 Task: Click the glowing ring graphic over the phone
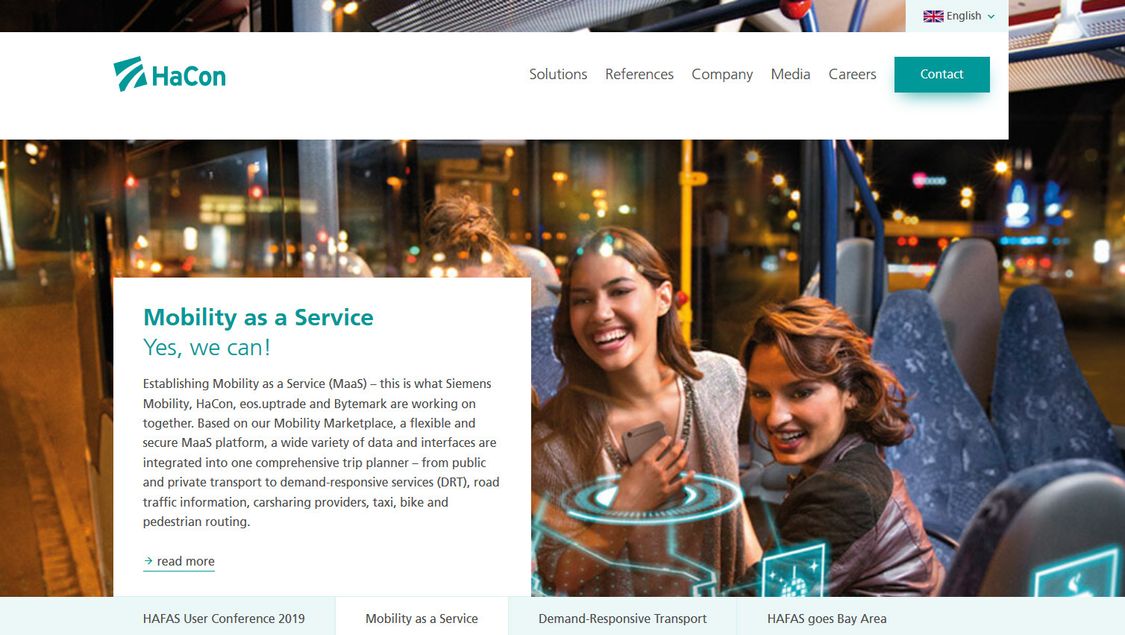[651, 497]
